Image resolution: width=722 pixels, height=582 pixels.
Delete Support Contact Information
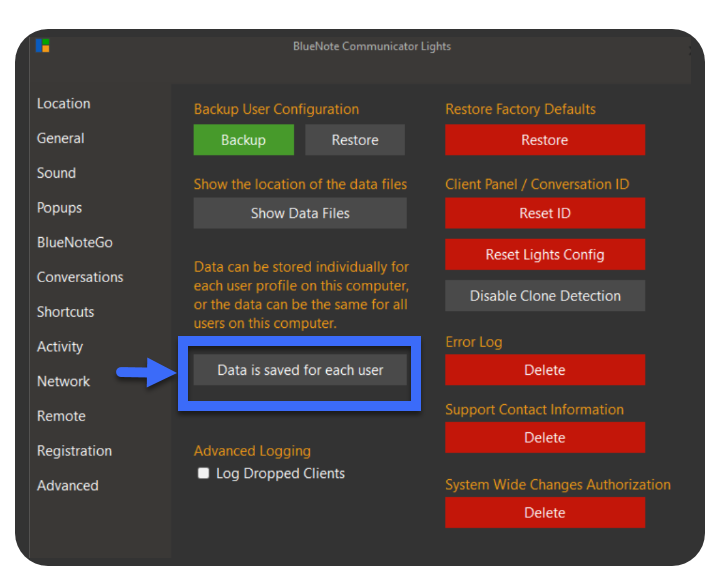545,437
